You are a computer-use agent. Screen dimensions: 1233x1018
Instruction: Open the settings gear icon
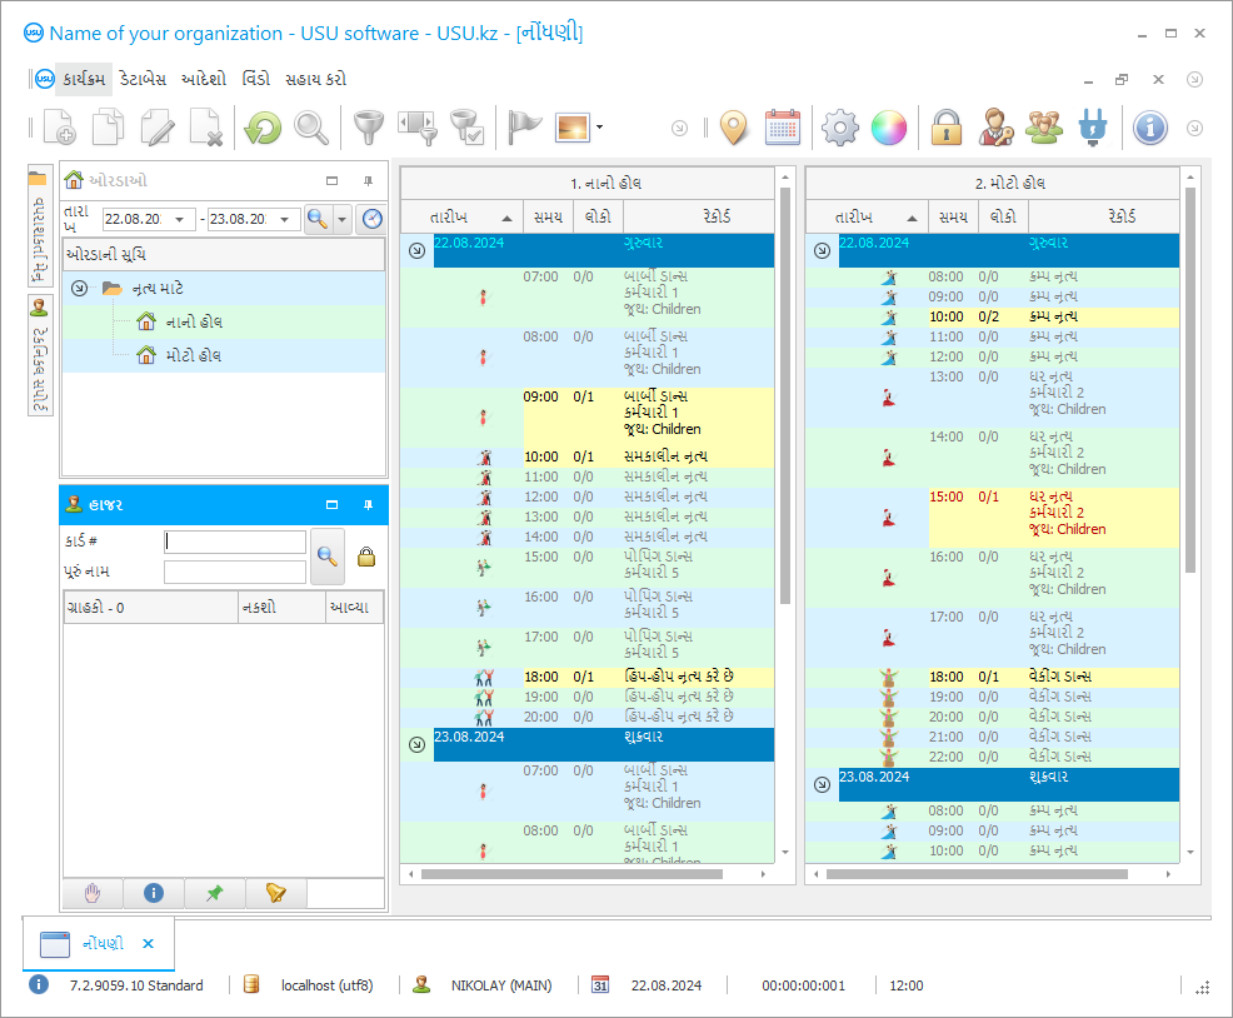pos(840,128)
